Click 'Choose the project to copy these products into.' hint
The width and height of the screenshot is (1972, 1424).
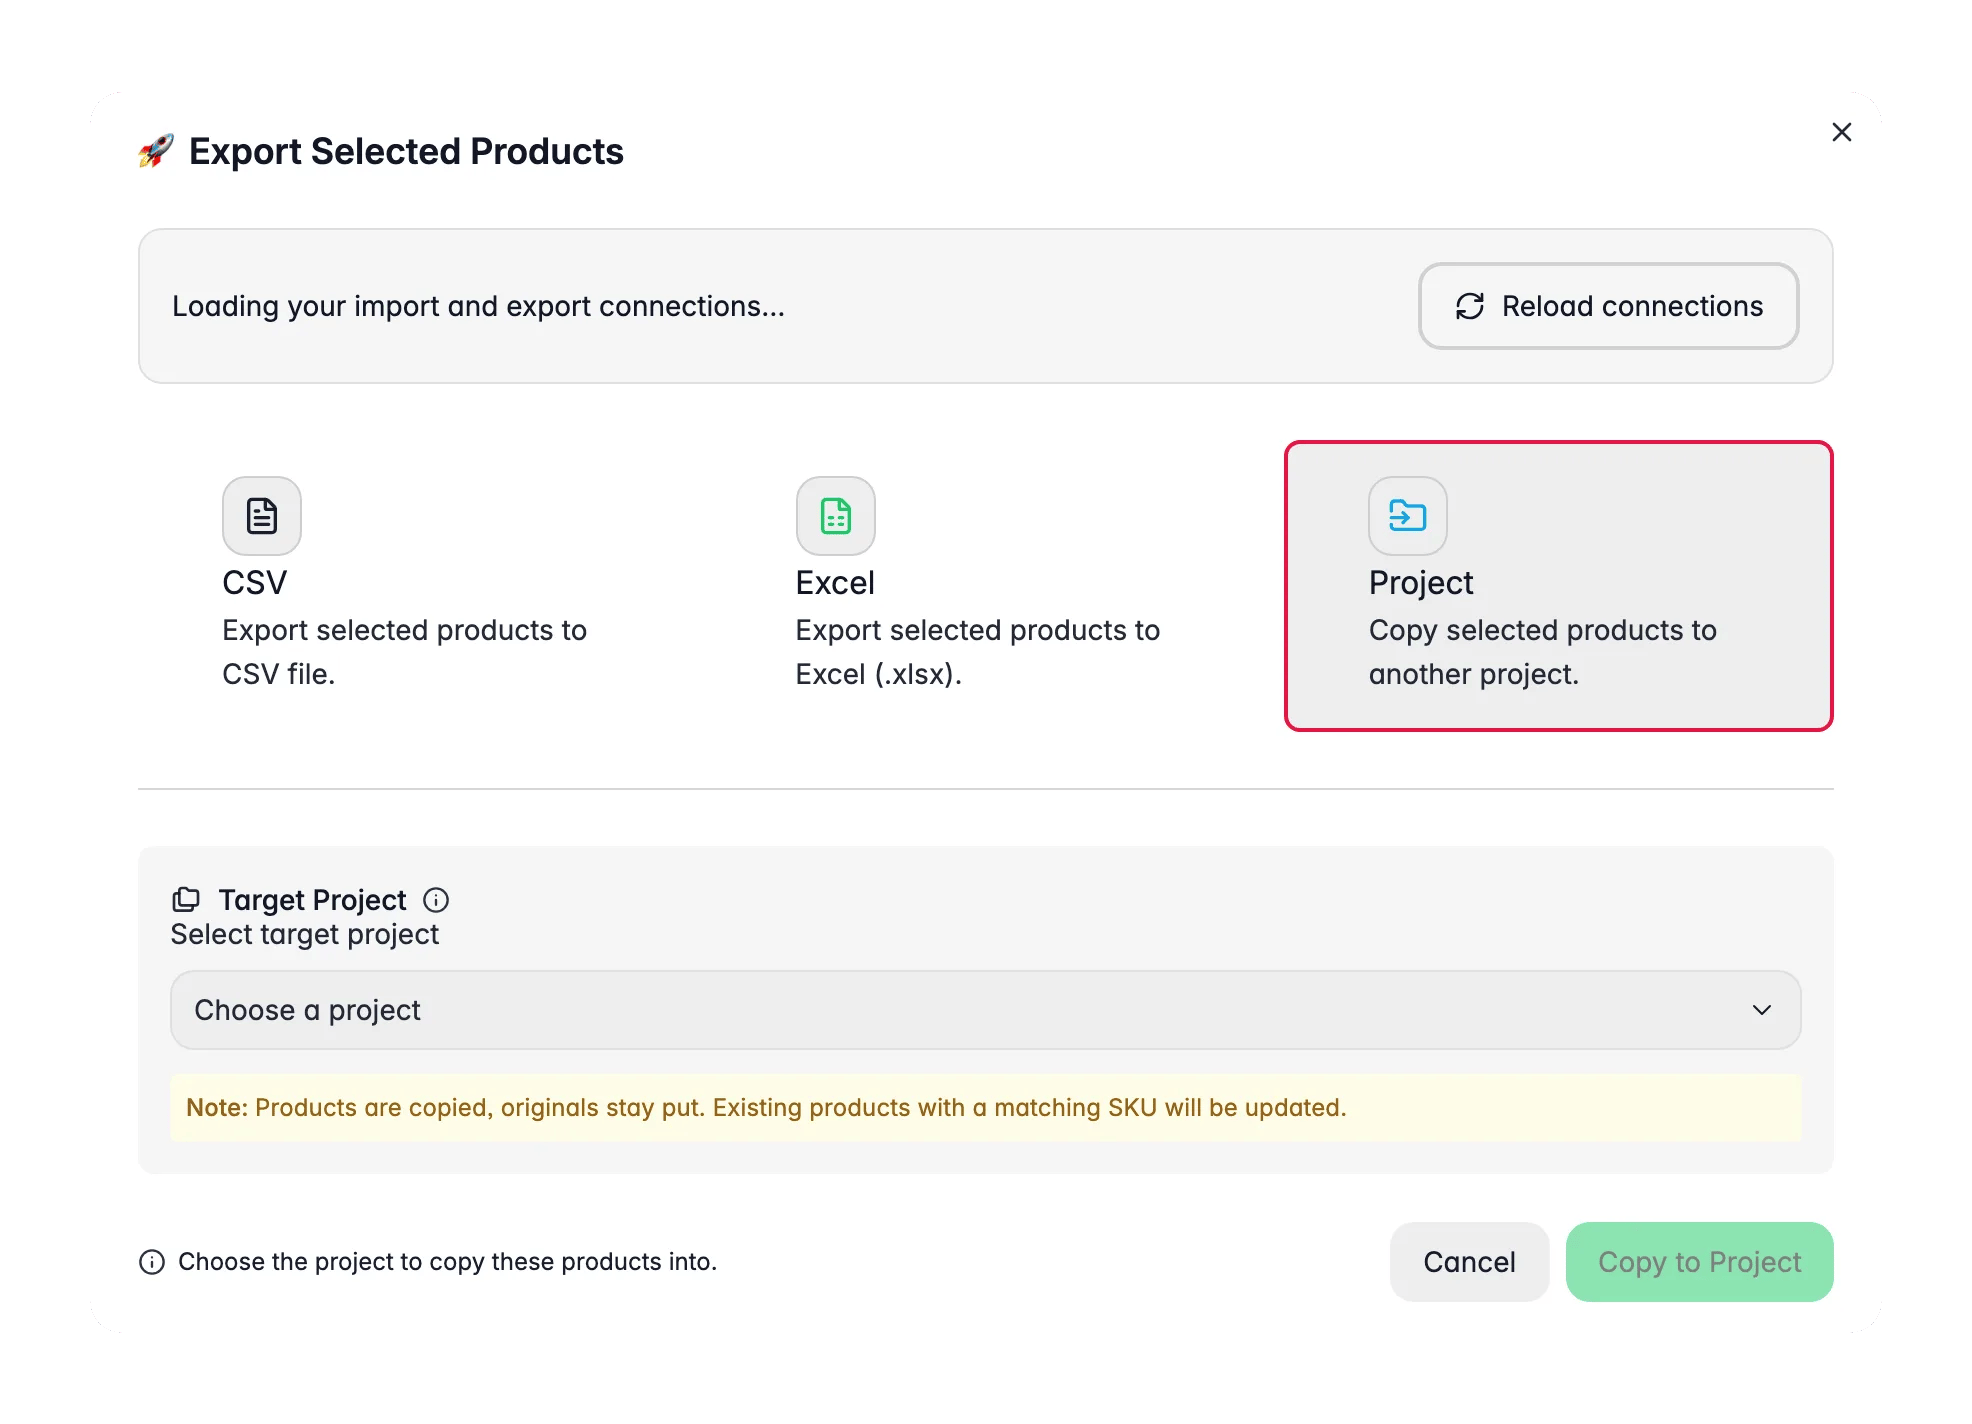pos(447,1262)
